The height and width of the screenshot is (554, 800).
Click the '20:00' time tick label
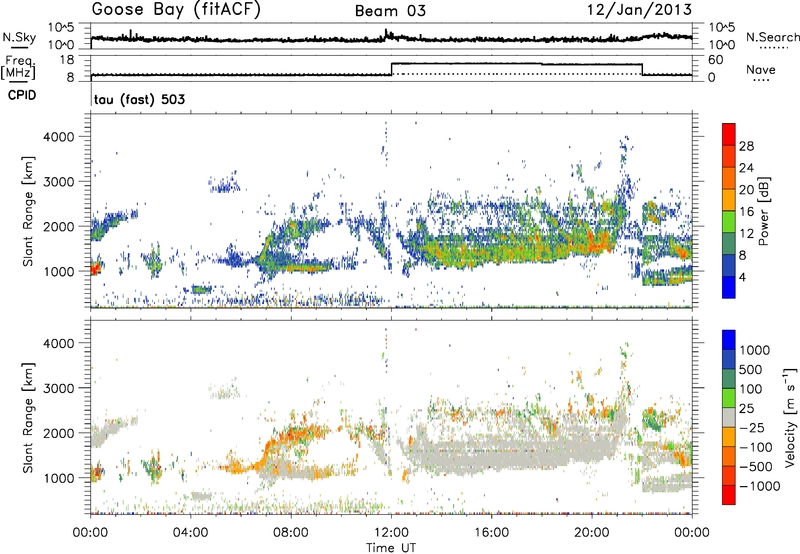click(591, 533)
